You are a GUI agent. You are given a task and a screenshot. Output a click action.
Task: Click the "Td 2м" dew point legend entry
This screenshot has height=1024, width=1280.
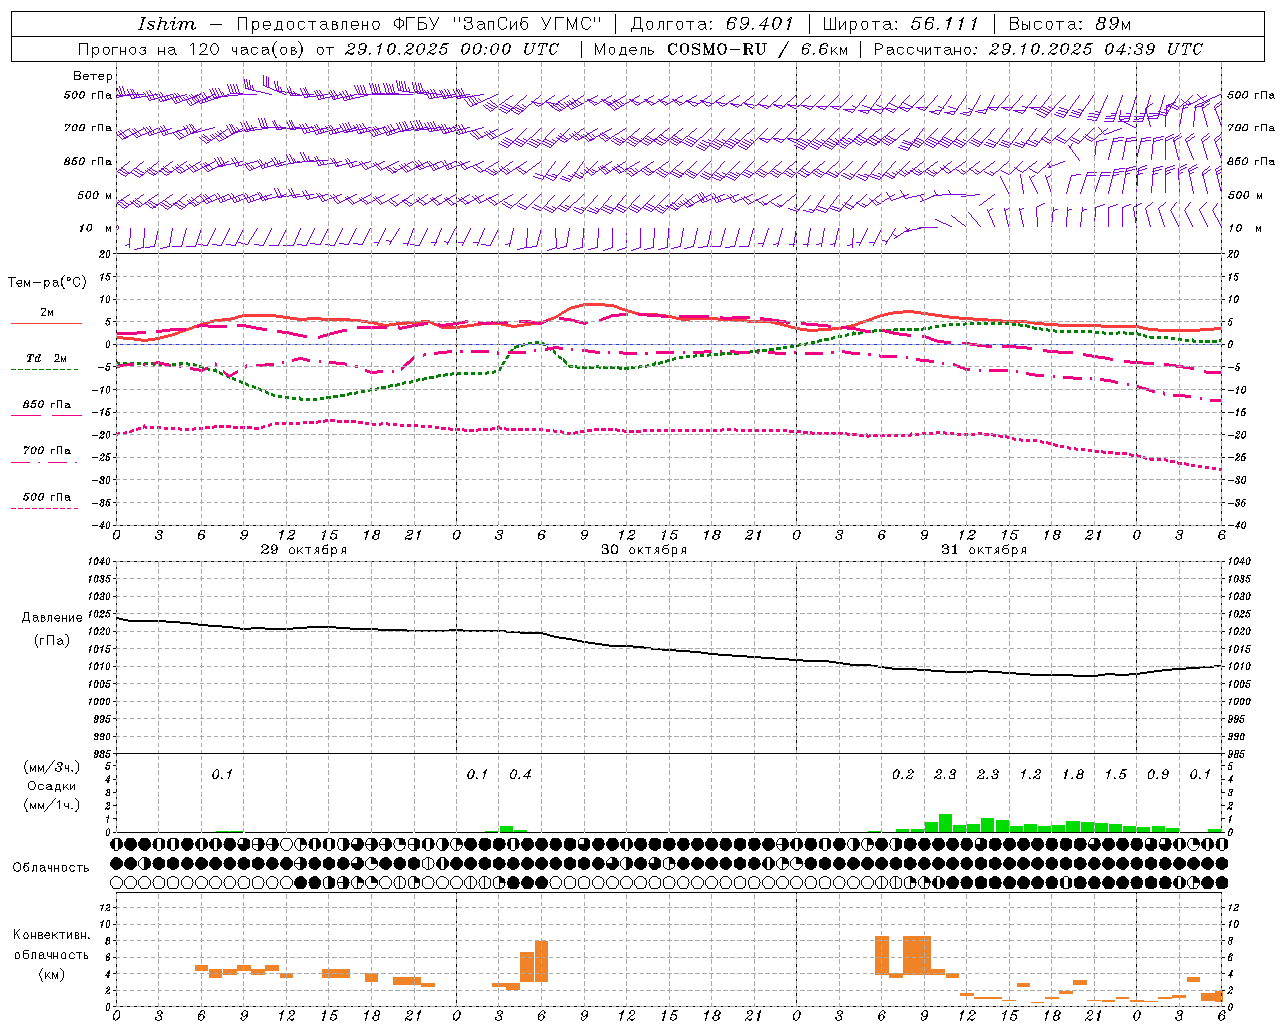click(46, 358)
